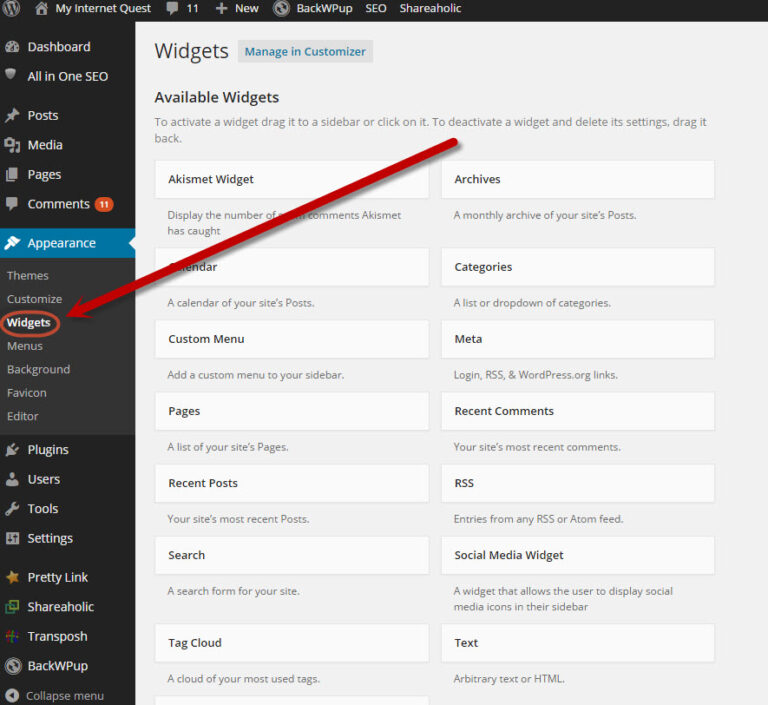Collapse the admin sidebar menu
Viewport: 768px width, 705px height.
(x=65, y=696)
